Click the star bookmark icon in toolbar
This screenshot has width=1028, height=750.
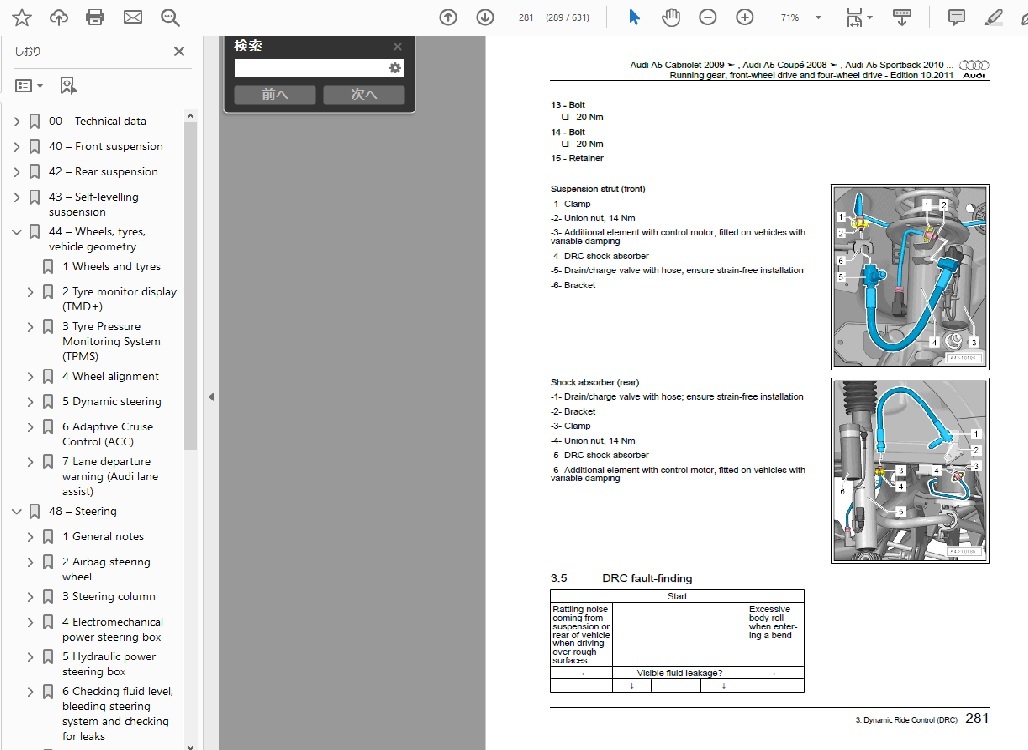[22, 18]
